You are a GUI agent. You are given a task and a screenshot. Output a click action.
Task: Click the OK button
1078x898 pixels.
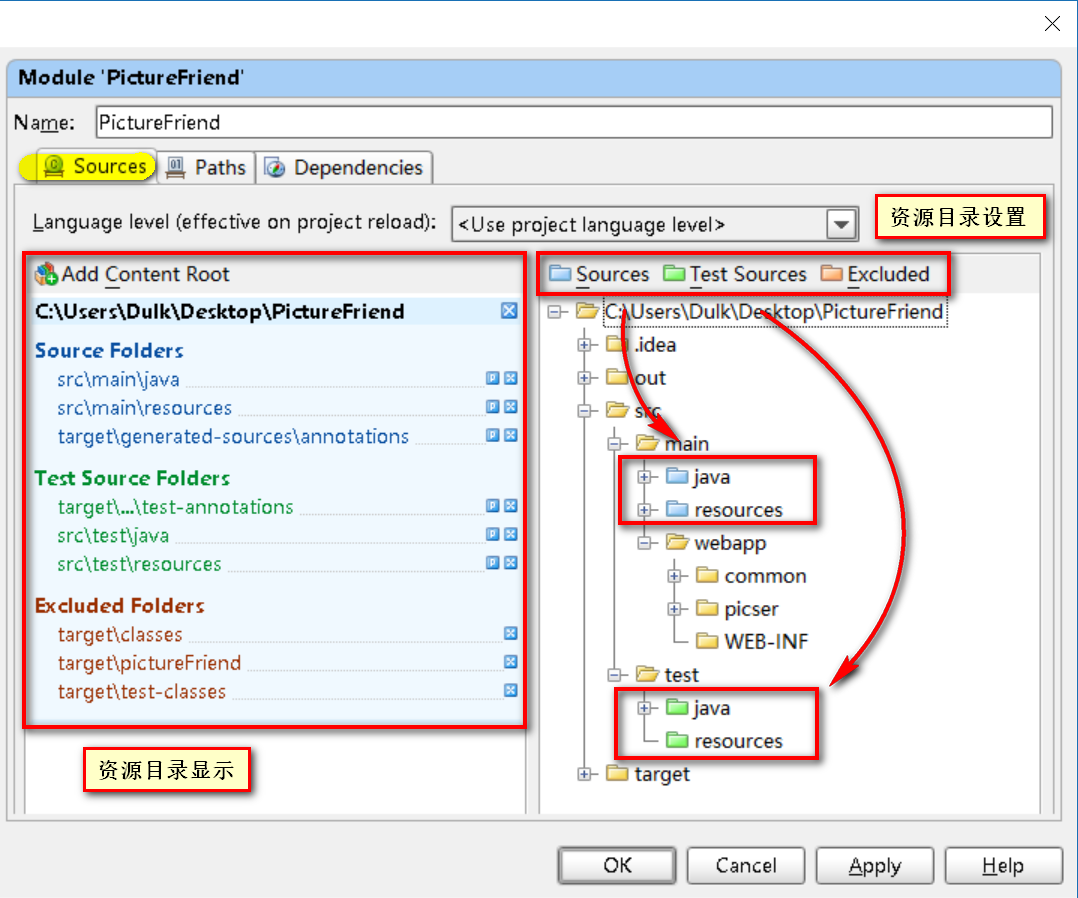click(x=617, y=865)
